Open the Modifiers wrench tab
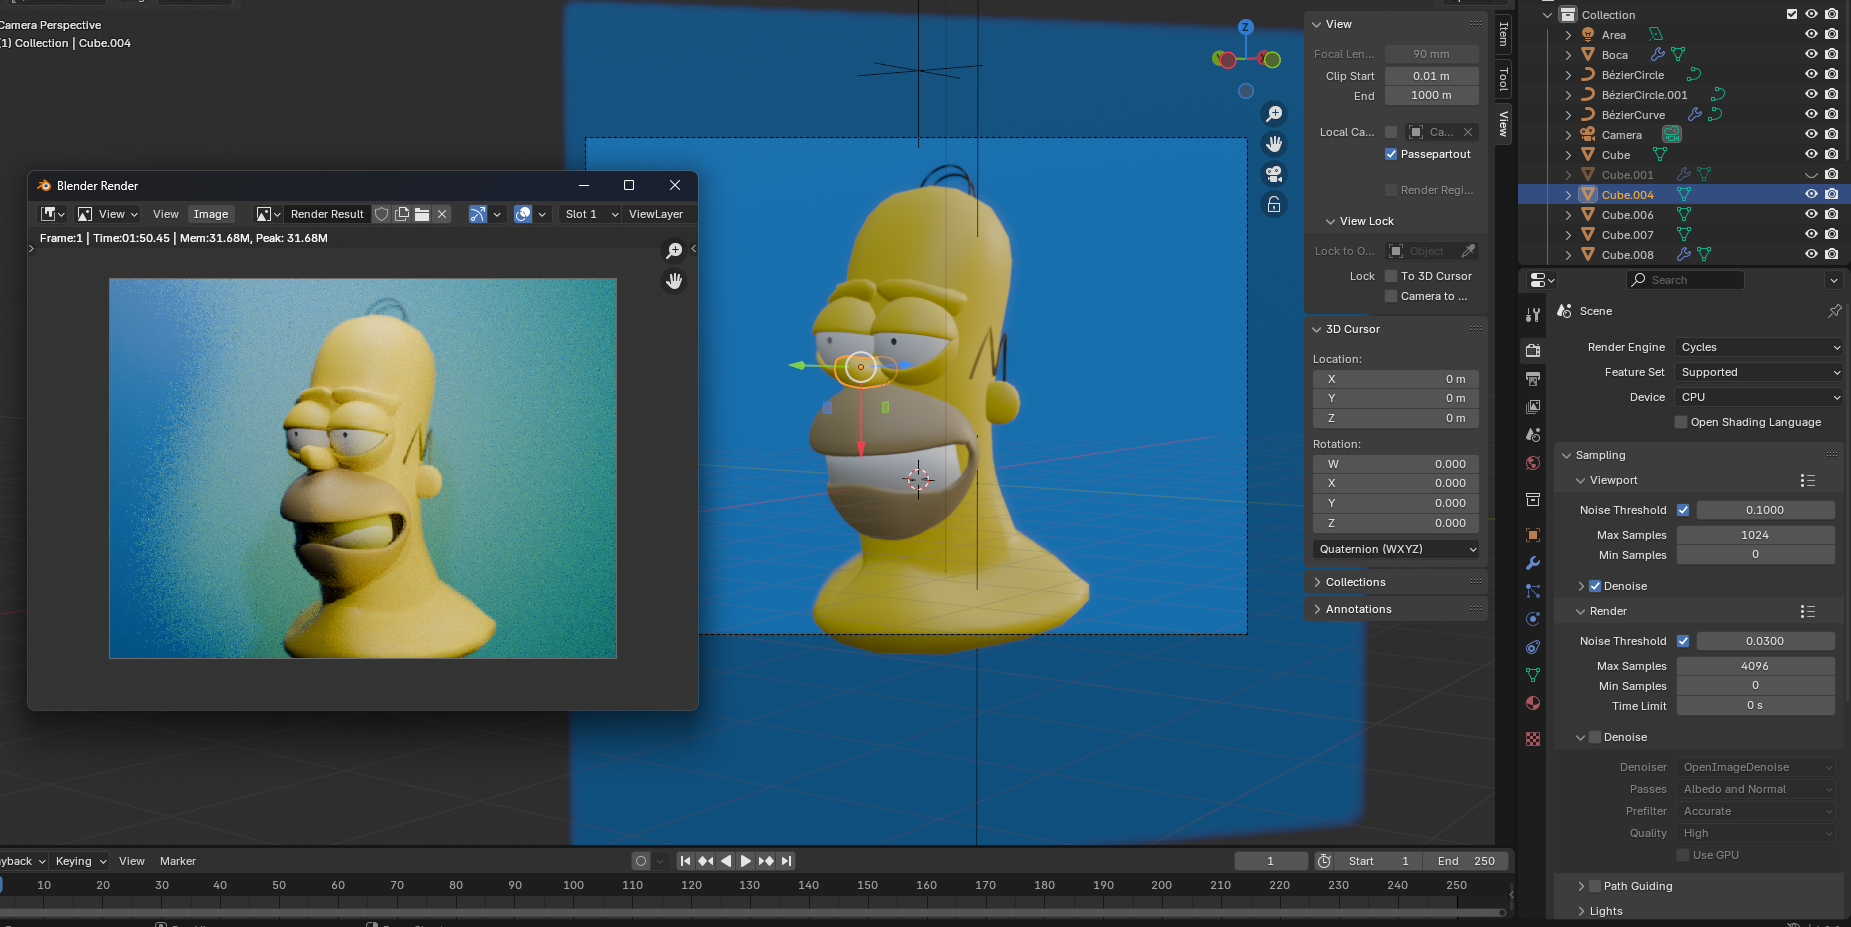The height and width of the screenshot is (927, 1851). click(x=1533, y=563)
